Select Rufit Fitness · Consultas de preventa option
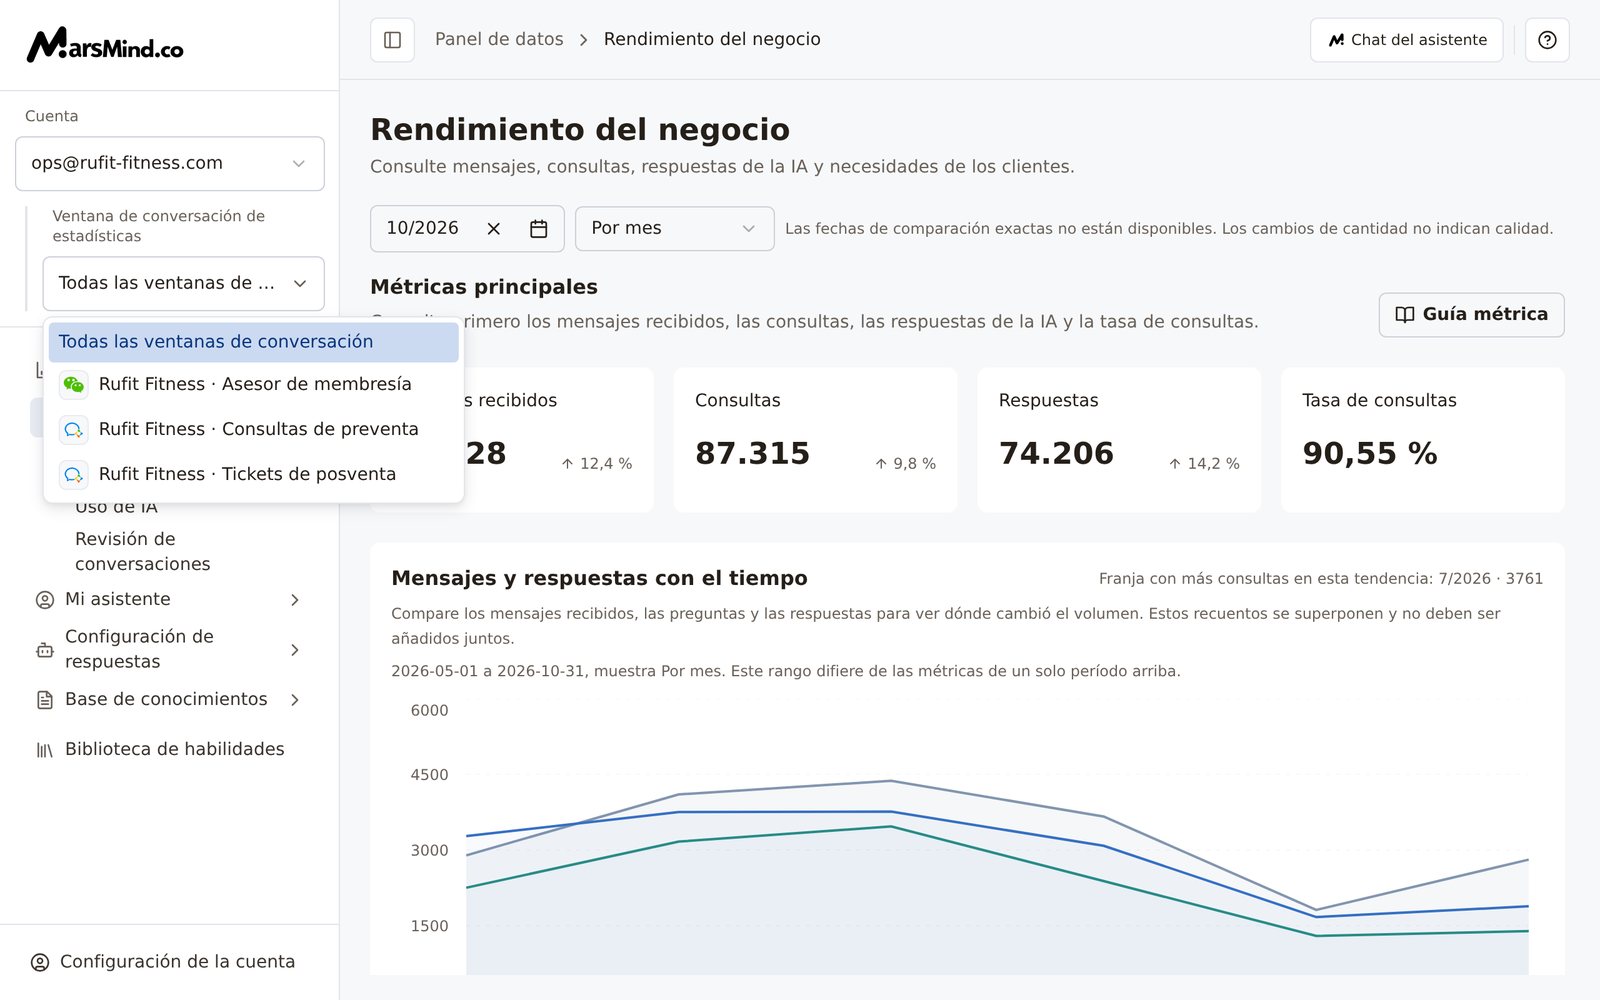 (x=254, y=430)
